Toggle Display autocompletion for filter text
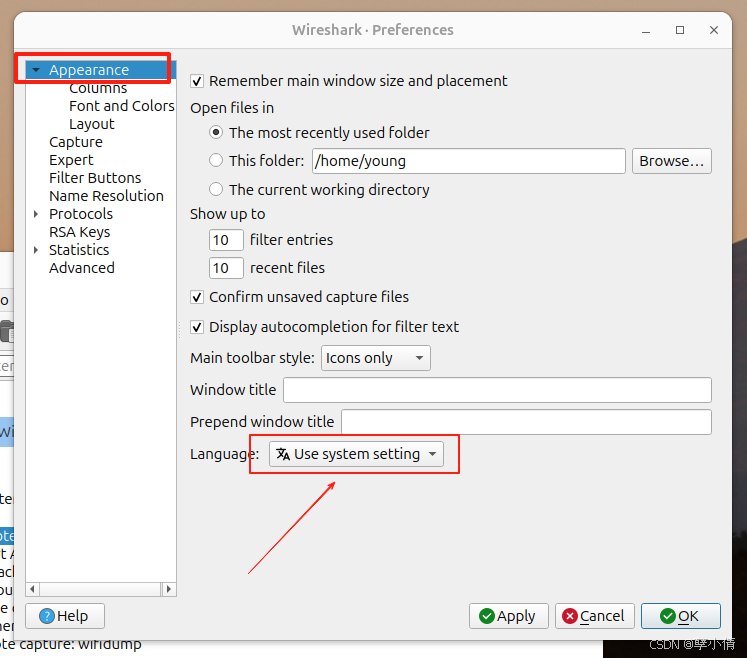The image size is (747, 658). point(197,327)
